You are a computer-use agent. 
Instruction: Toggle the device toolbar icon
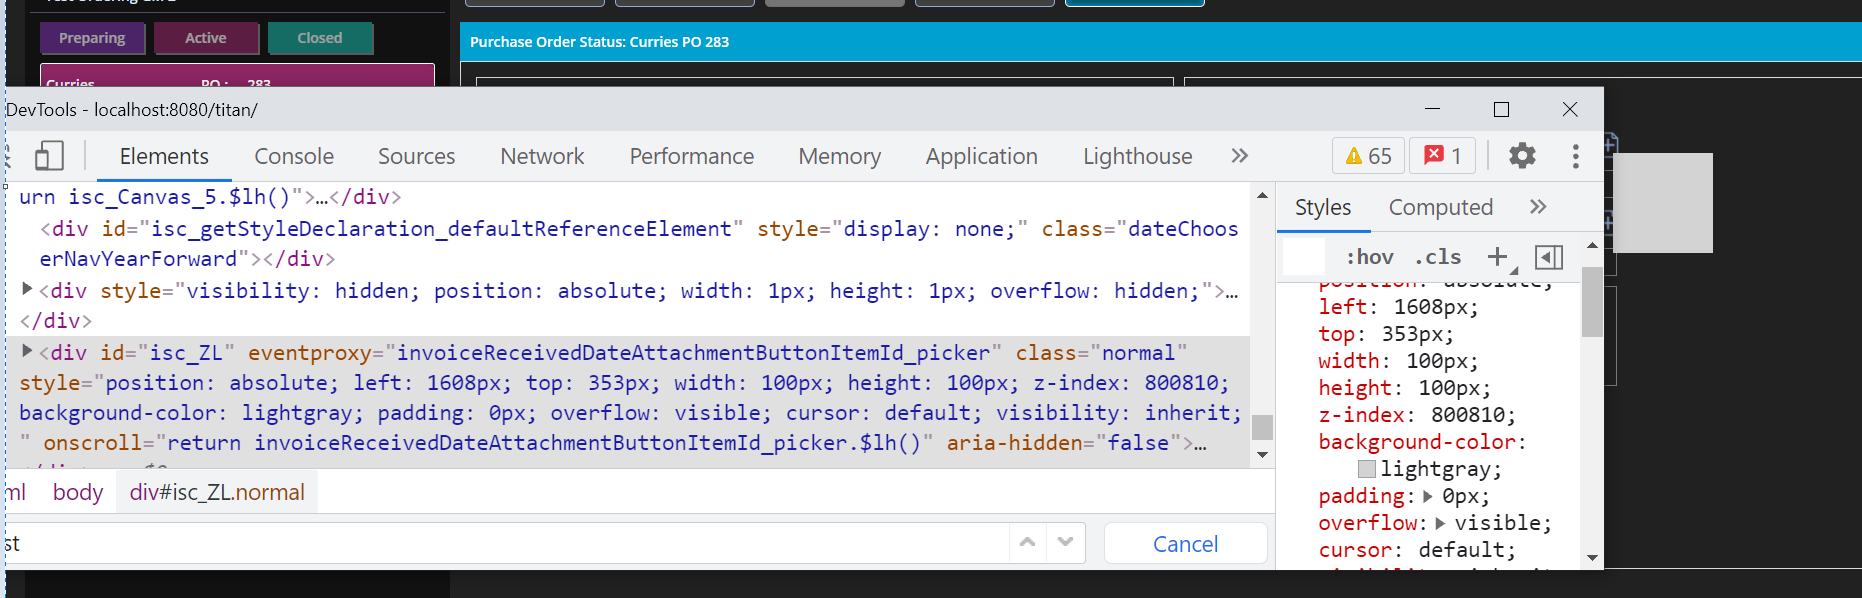click(x=49, y=156)
